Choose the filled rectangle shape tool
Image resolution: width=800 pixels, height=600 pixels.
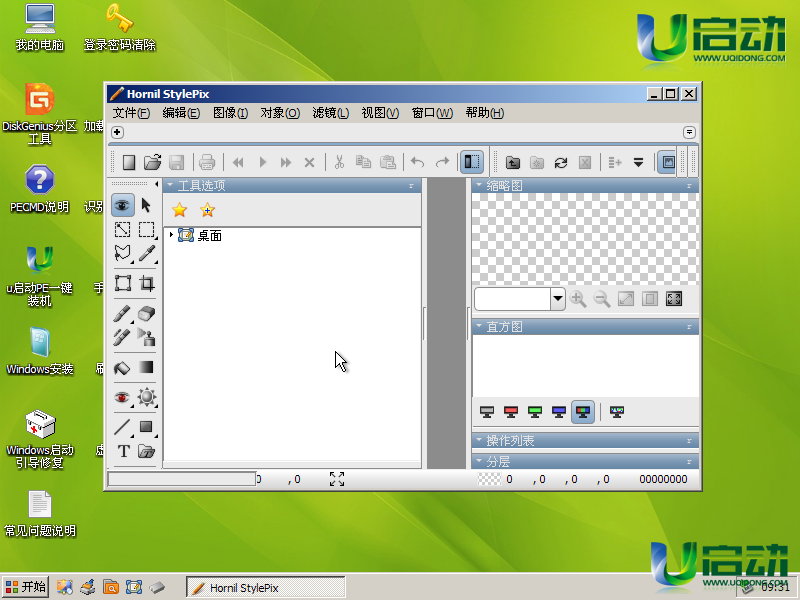pyautogui.click(x=146, y=427)
